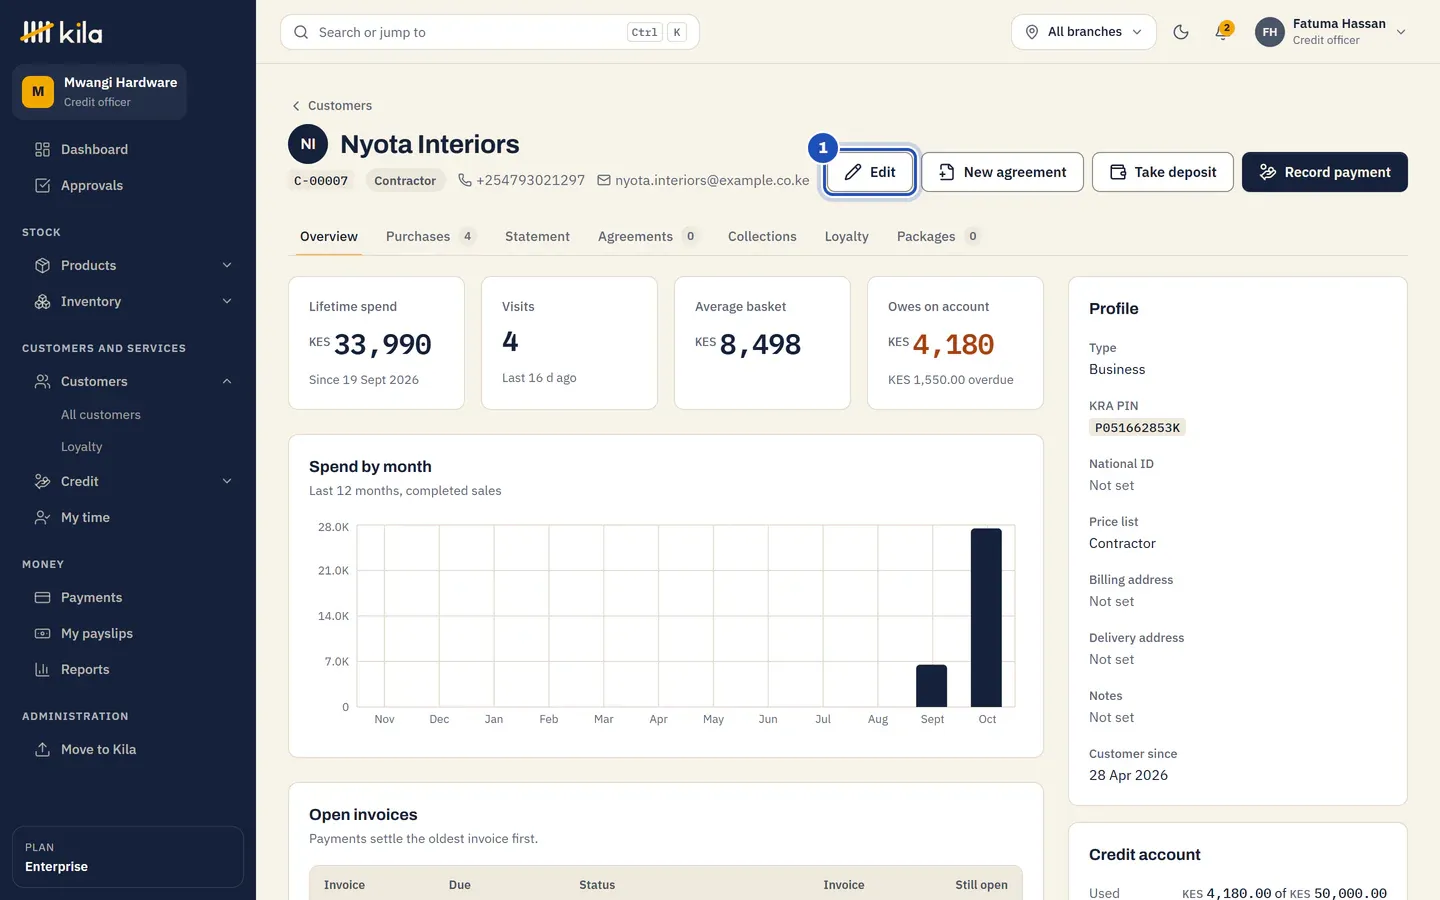
Task: Switch to the Overview tab
Action: [x=329, y=236]
